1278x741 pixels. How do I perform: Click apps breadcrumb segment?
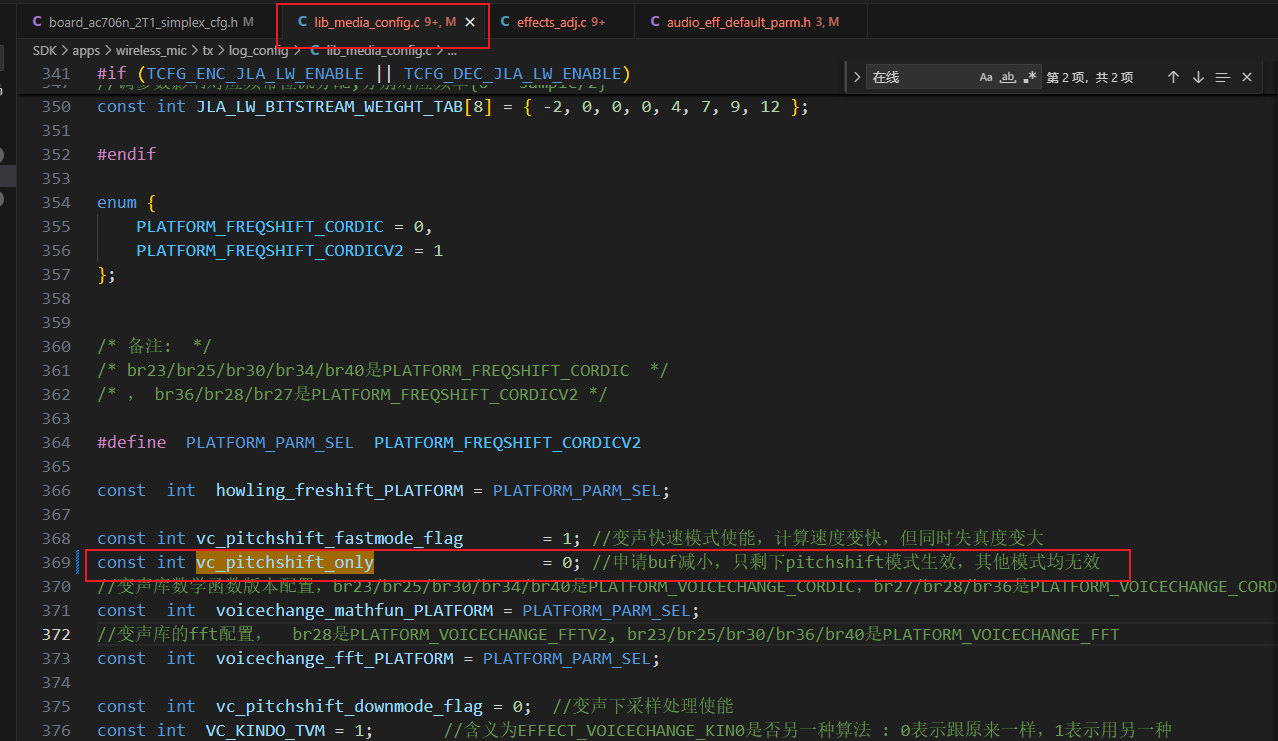click(86, 50)
